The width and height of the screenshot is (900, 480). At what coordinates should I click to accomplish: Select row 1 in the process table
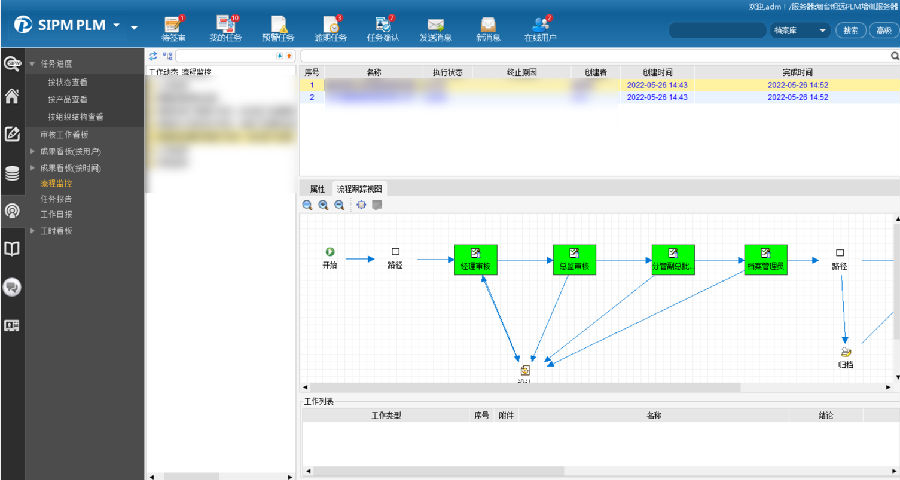click(600, 85)
